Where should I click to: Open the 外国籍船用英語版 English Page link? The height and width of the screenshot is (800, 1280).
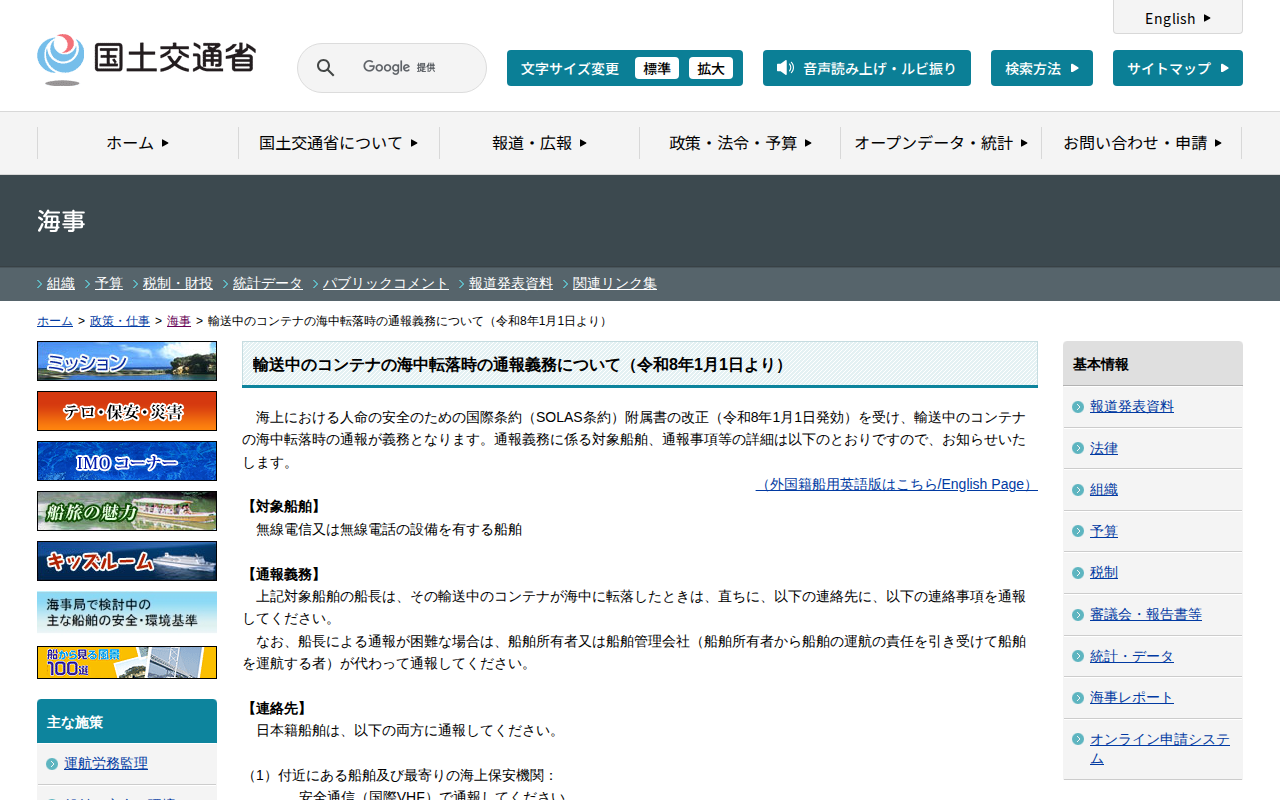(896, 484)
